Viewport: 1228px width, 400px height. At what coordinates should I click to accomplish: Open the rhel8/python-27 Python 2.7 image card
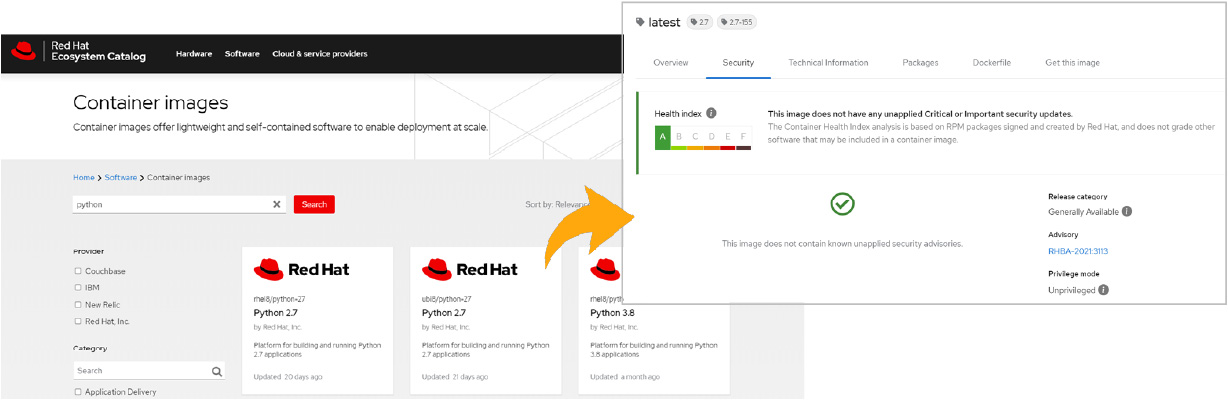click(317, 320)
